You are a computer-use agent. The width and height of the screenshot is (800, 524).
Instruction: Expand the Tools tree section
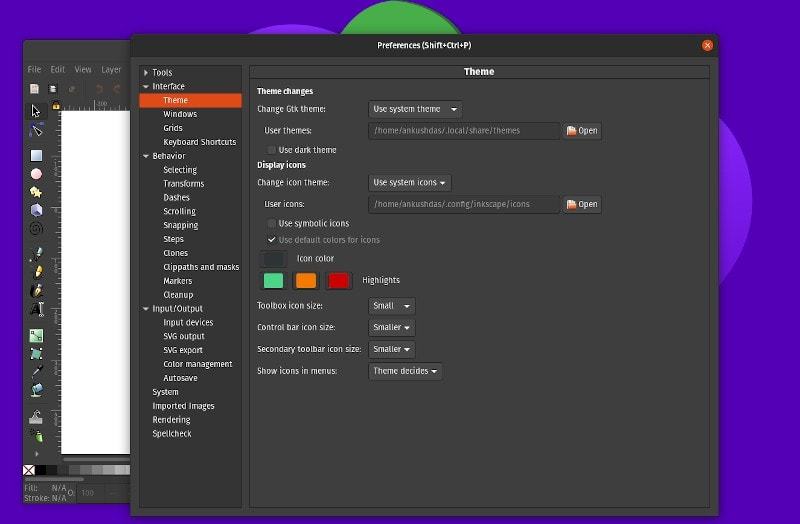(146, 73)
